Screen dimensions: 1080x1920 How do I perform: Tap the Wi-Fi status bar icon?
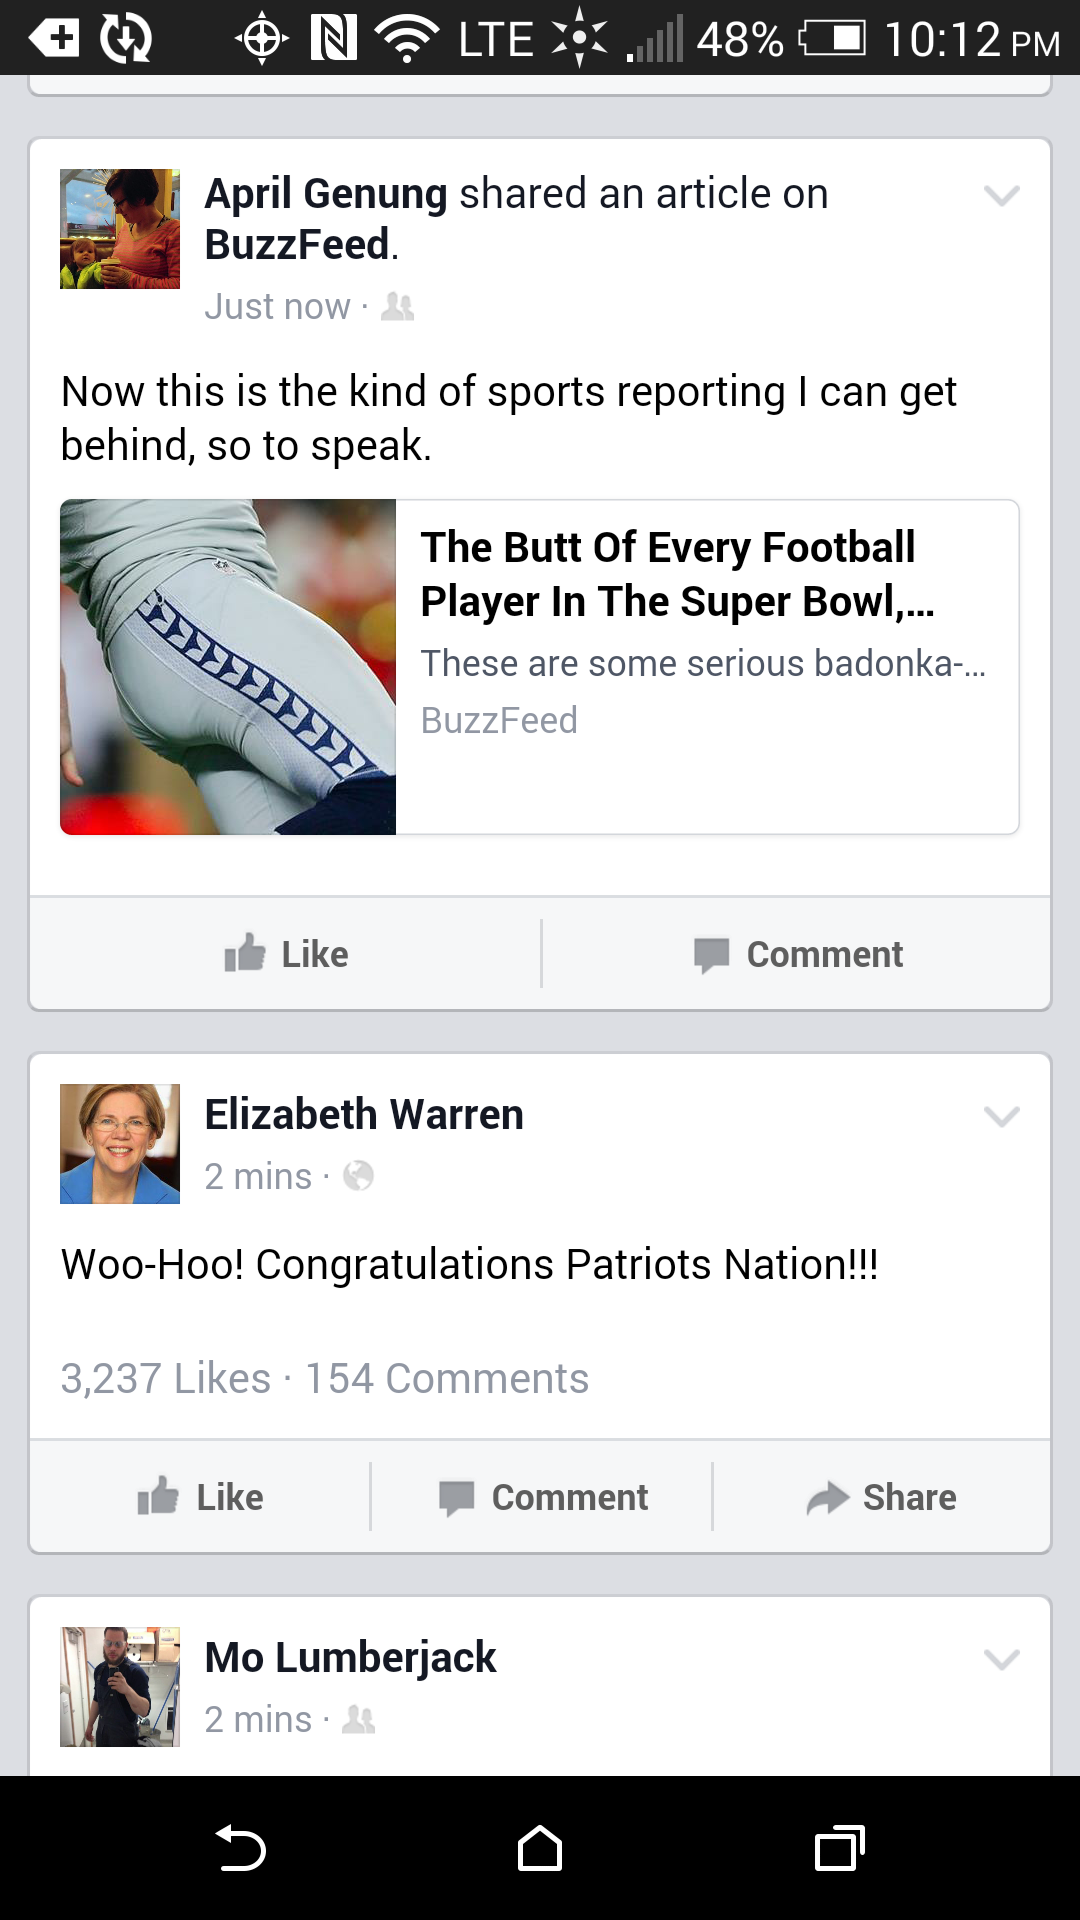pos(407,39)
